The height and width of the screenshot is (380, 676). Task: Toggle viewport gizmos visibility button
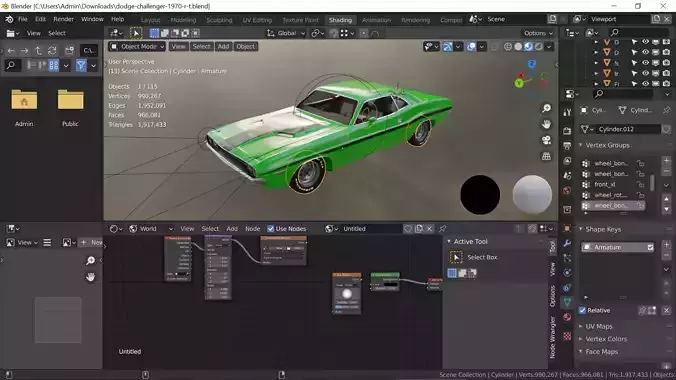(x=448, y=47)
